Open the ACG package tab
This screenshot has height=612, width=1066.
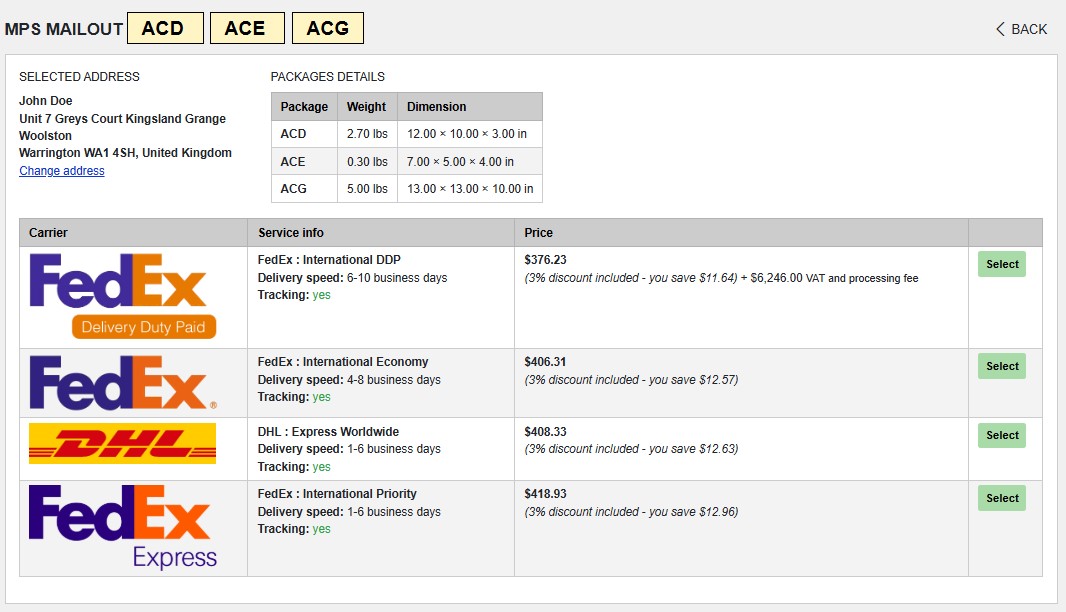point(327,28)
